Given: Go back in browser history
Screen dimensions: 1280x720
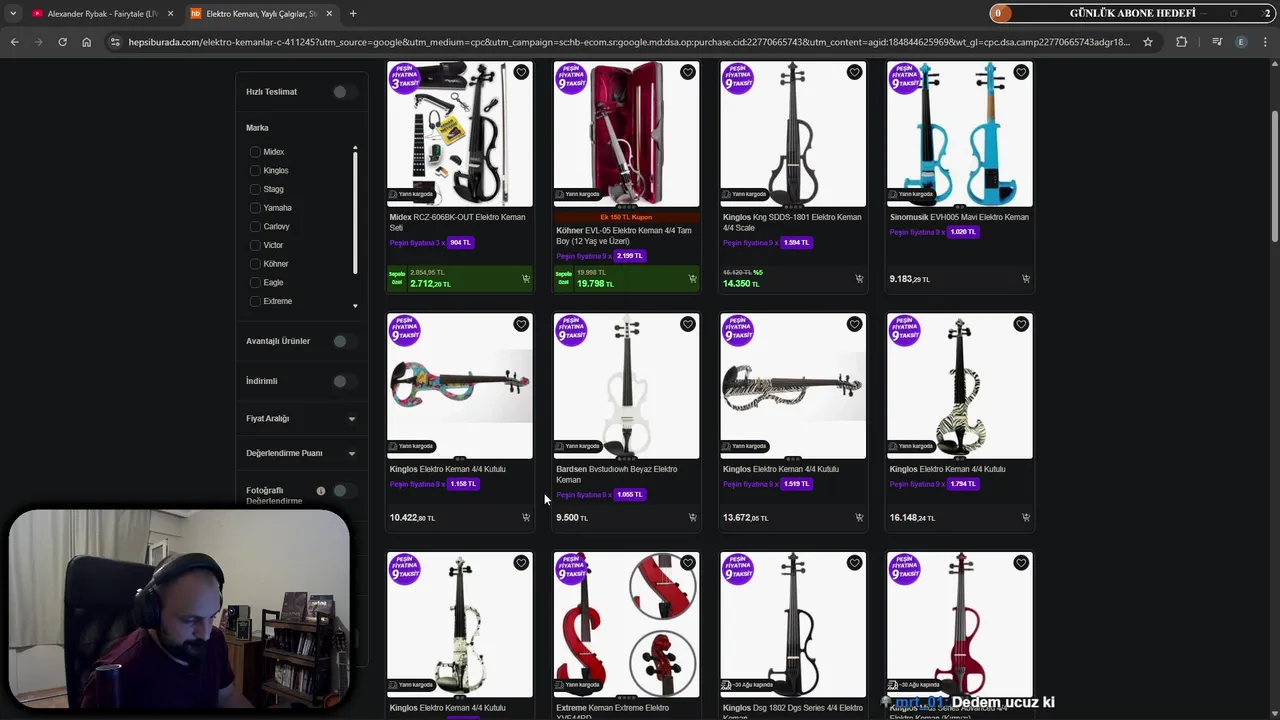Looking at the screenshot, I should click(14, 42).
